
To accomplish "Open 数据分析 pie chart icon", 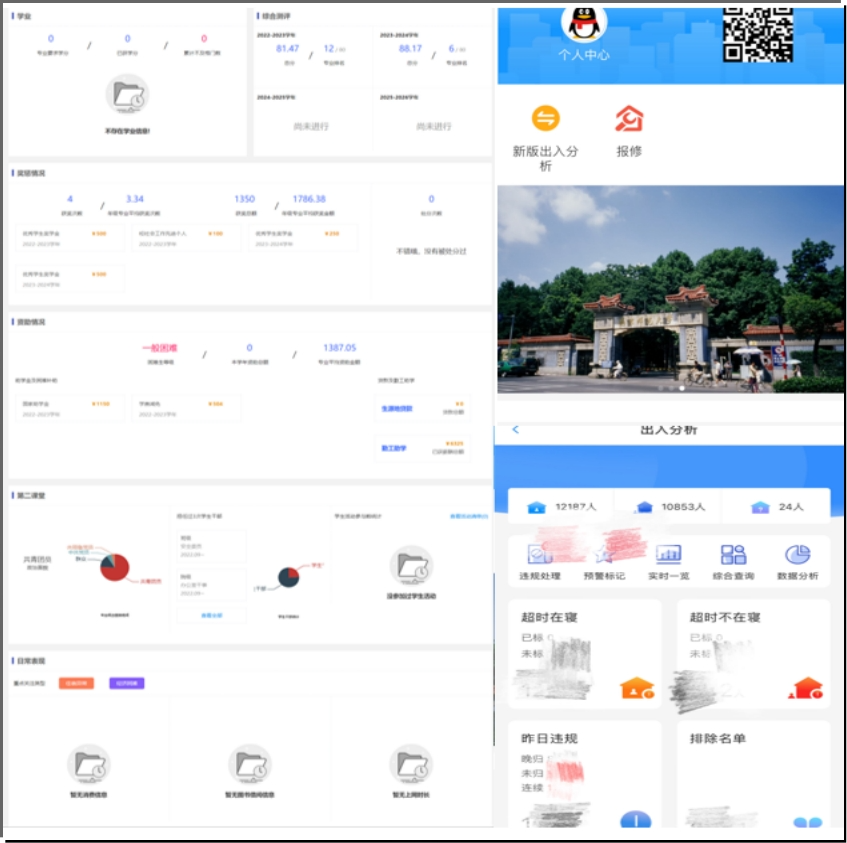I will tap(797, 555).
